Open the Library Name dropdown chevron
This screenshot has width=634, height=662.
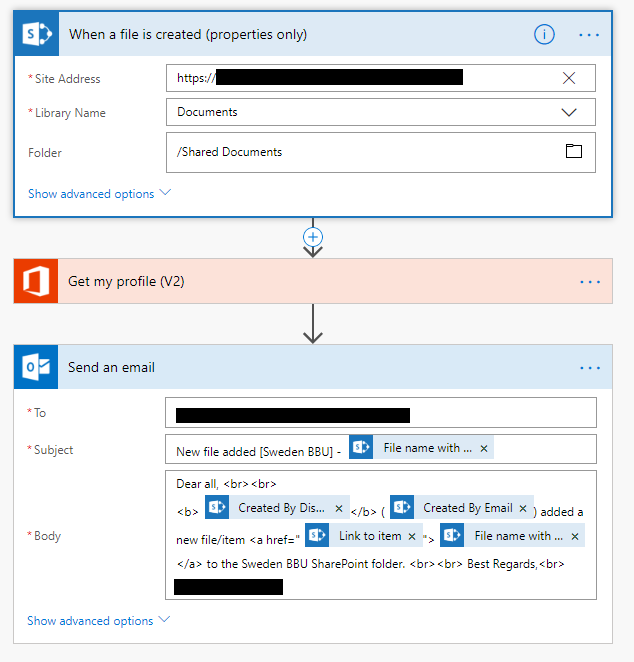coord(569,112)
